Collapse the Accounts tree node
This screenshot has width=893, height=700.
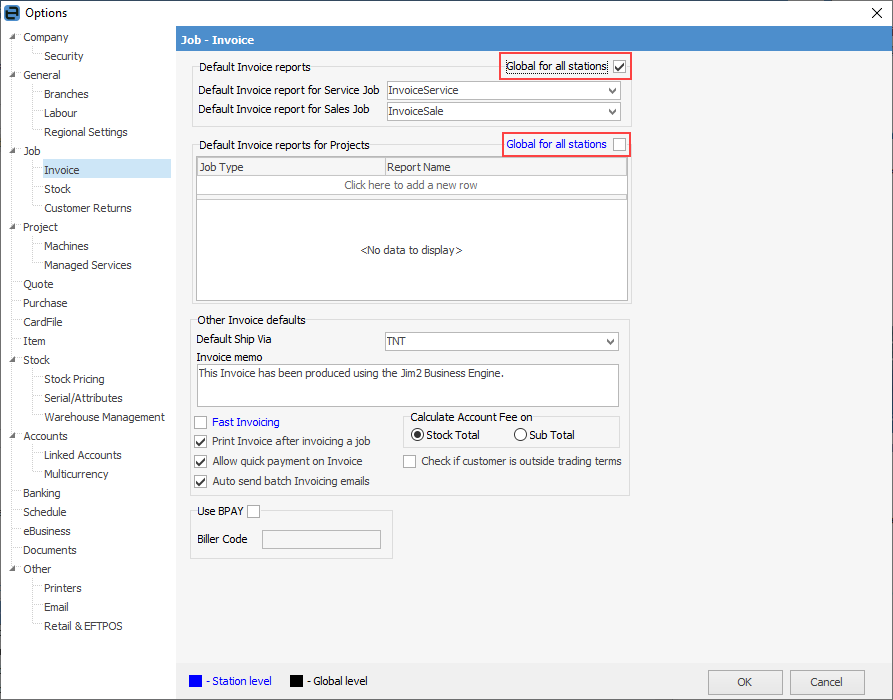point(12,436)
